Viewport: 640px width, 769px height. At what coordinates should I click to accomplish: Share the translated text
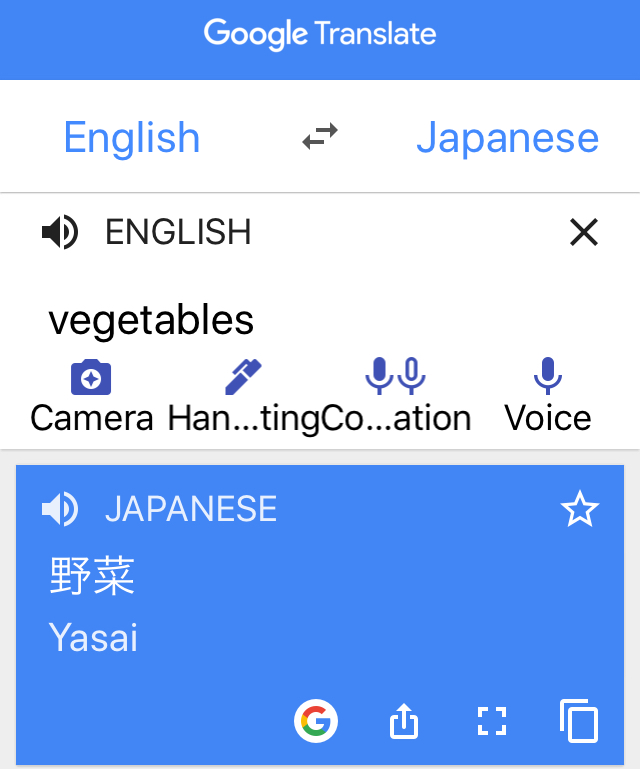(x=404, y=721)
